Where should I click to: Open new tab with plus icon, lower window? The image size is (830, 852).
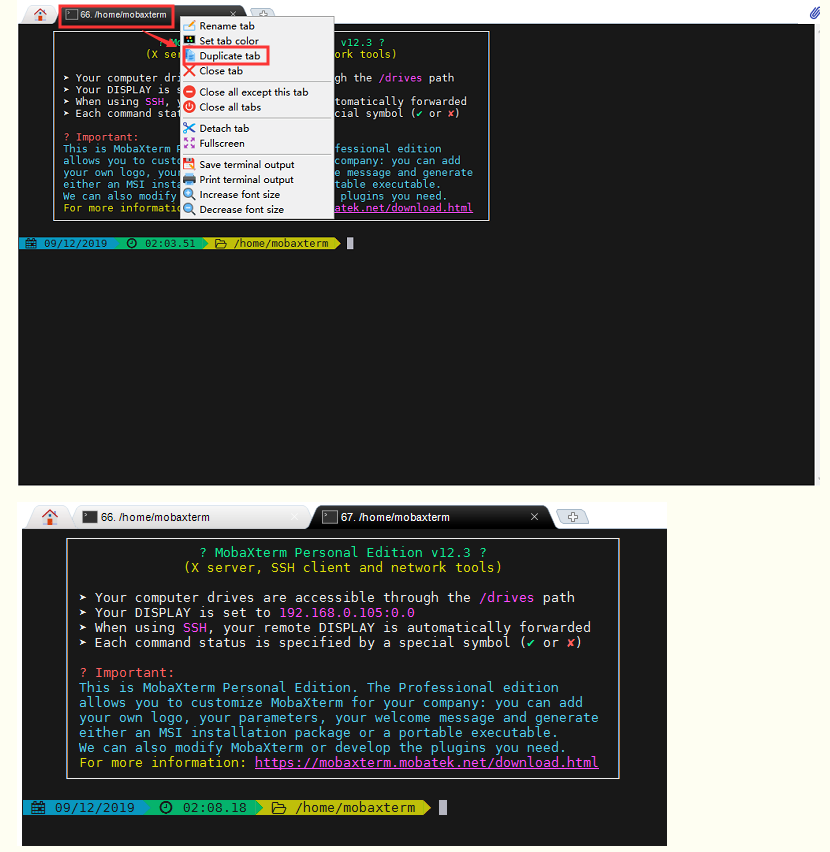(573, 517)
